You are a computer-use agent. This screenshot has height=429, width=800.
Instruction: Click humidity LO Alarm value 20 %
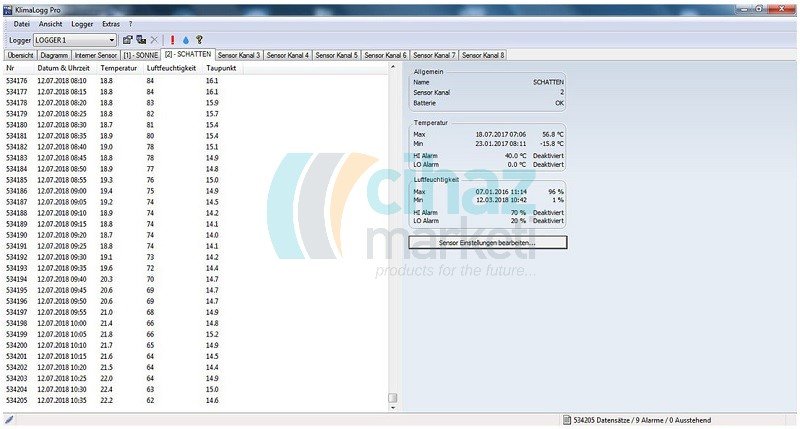tap(518, 220)
